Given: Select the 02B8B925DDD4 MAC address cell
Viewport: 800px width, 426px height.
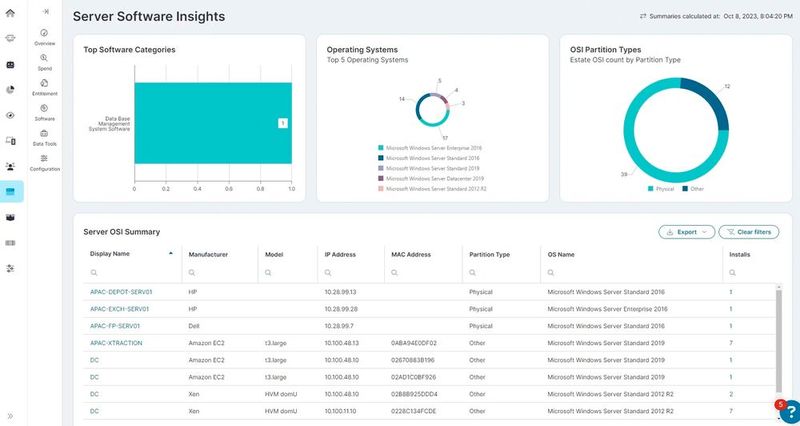Looking at the screenshot, I should point(414,394).
